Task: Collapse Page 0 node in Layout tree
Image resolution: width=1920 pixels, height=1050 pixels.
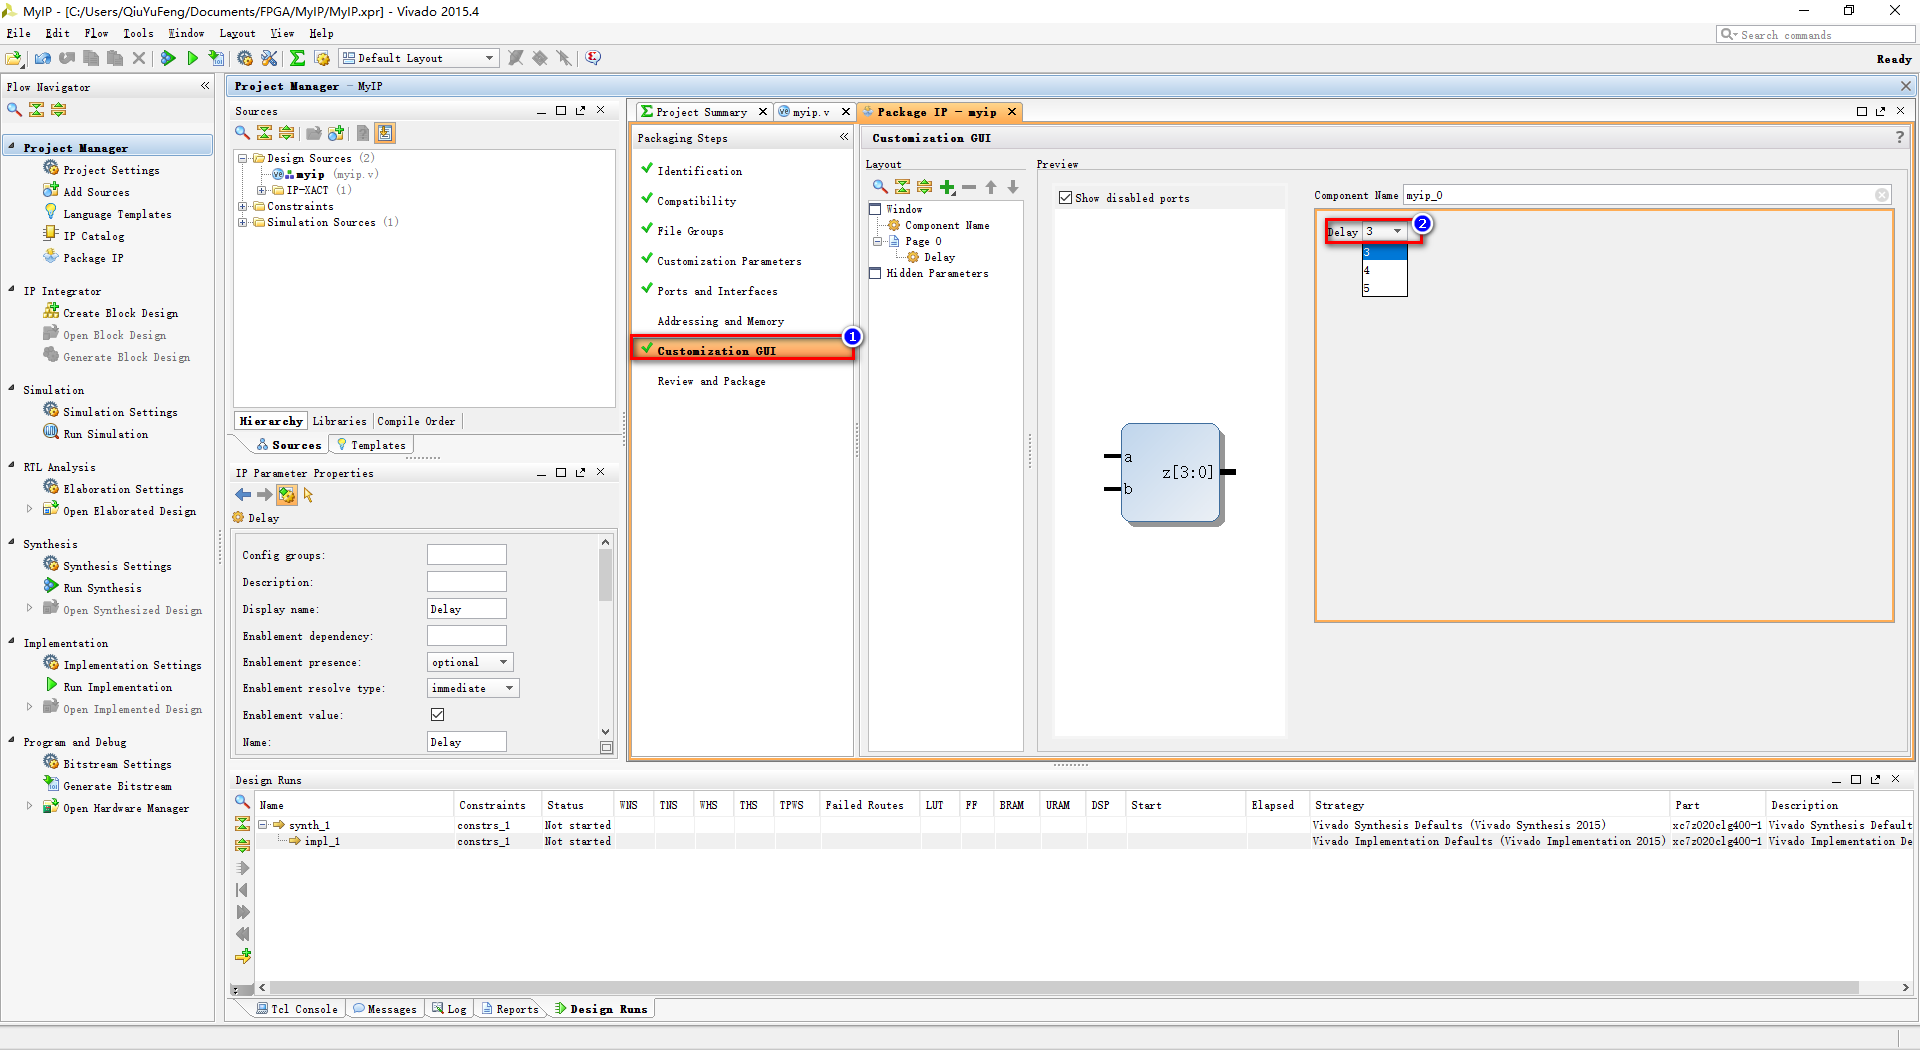Action: click(877, 241)
